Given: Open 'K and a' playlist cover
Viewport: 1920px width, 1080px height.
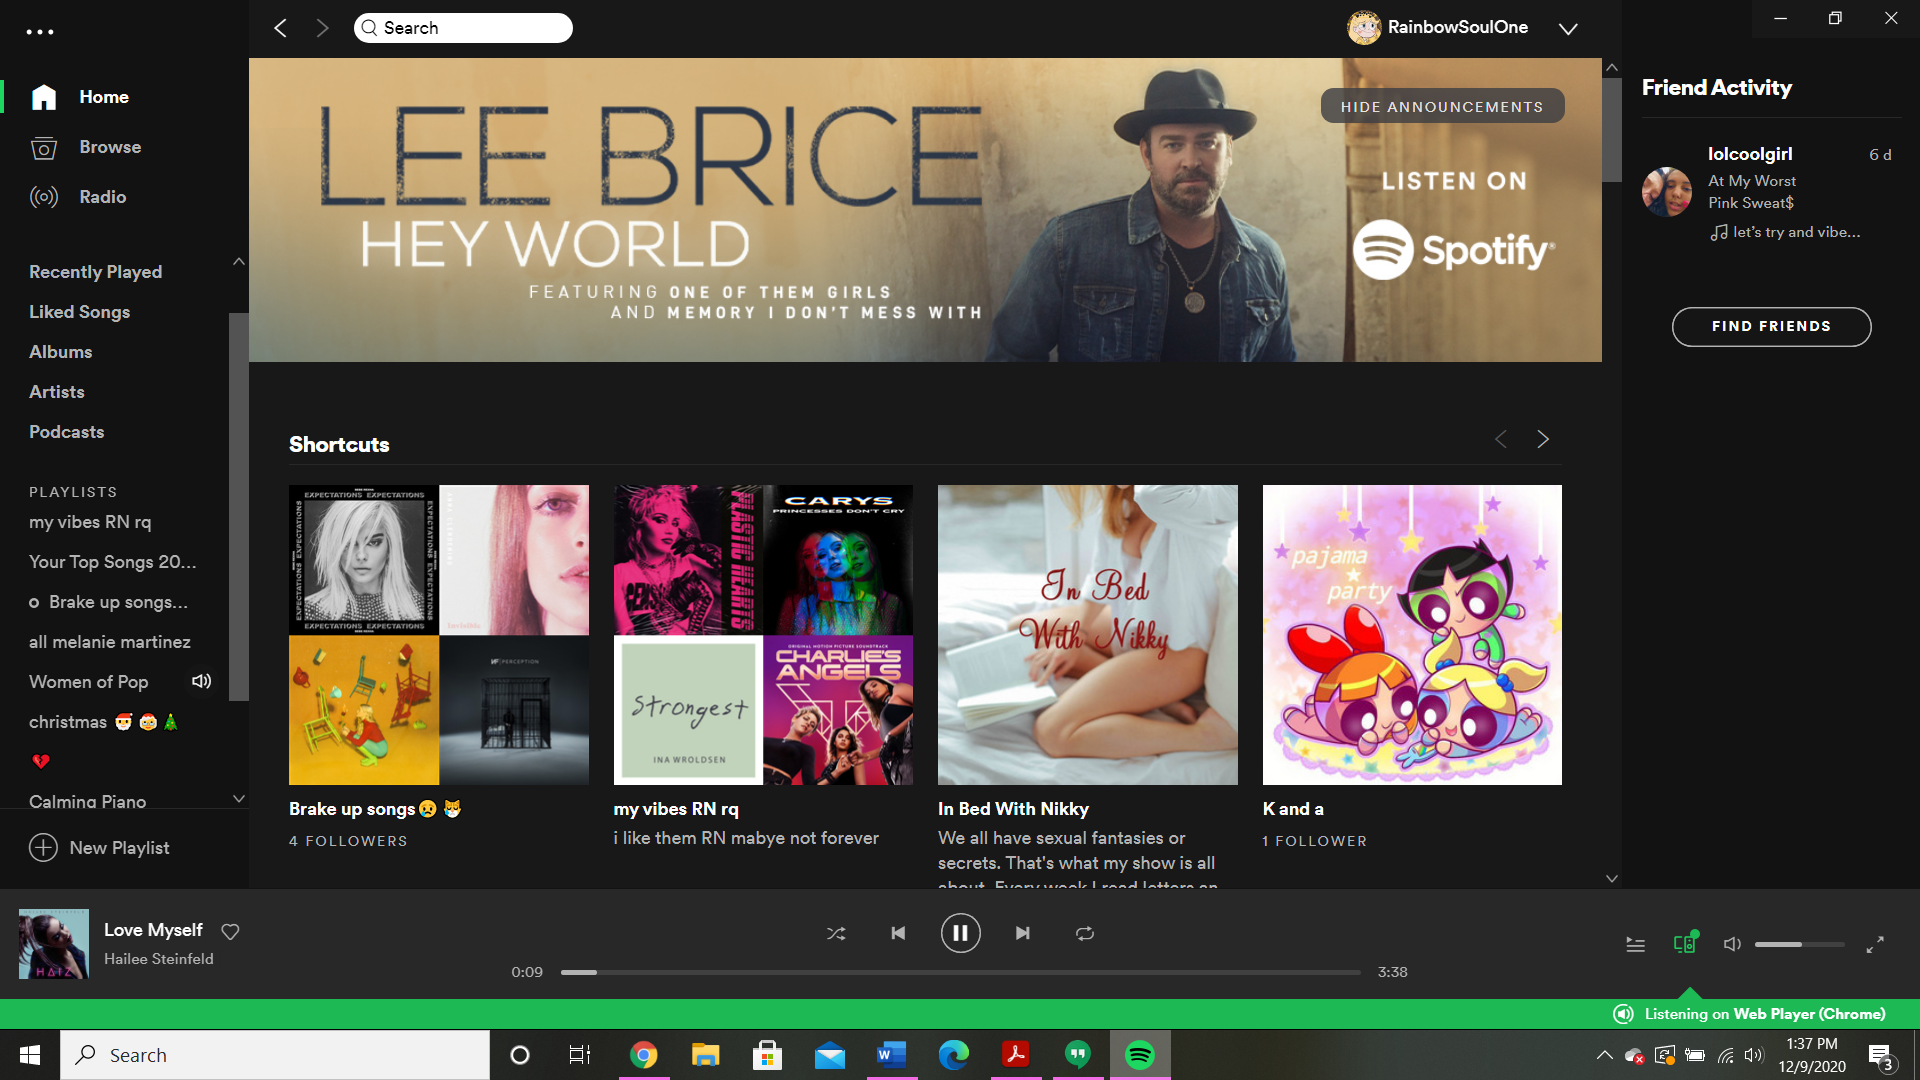Looking at the screenshot, I should pyautogui.click(x=1412, y=635).
